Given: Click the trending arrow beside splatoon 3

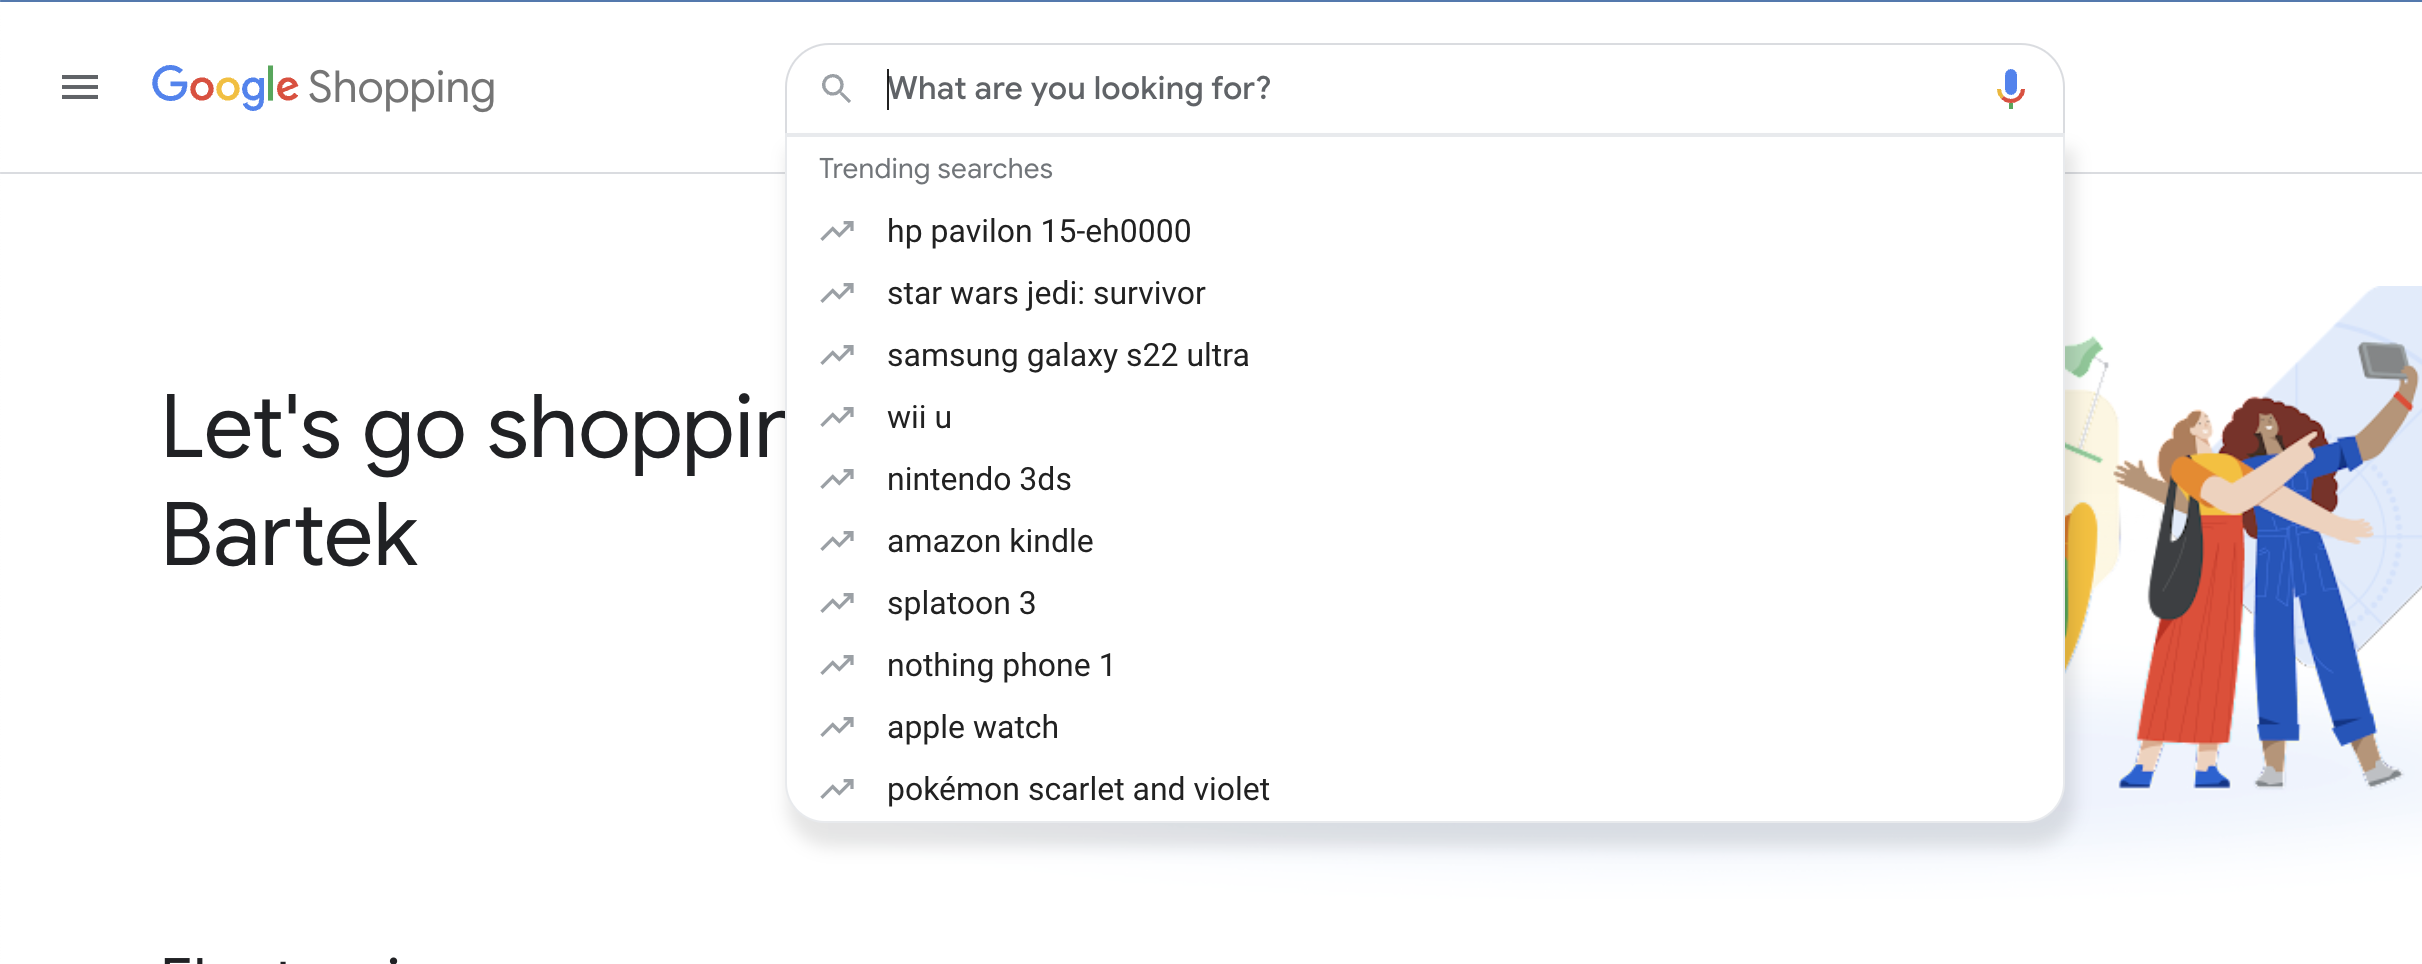Looking at the screenshot, I should (x=837, y=603).
